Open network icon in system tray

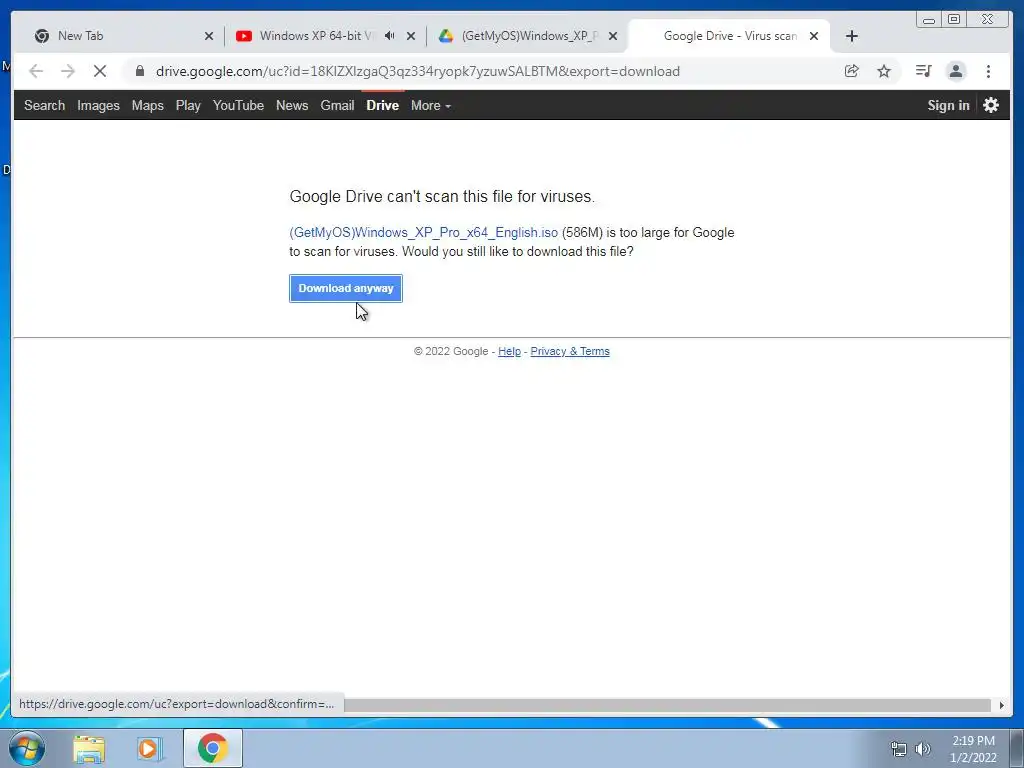[899, 749]
